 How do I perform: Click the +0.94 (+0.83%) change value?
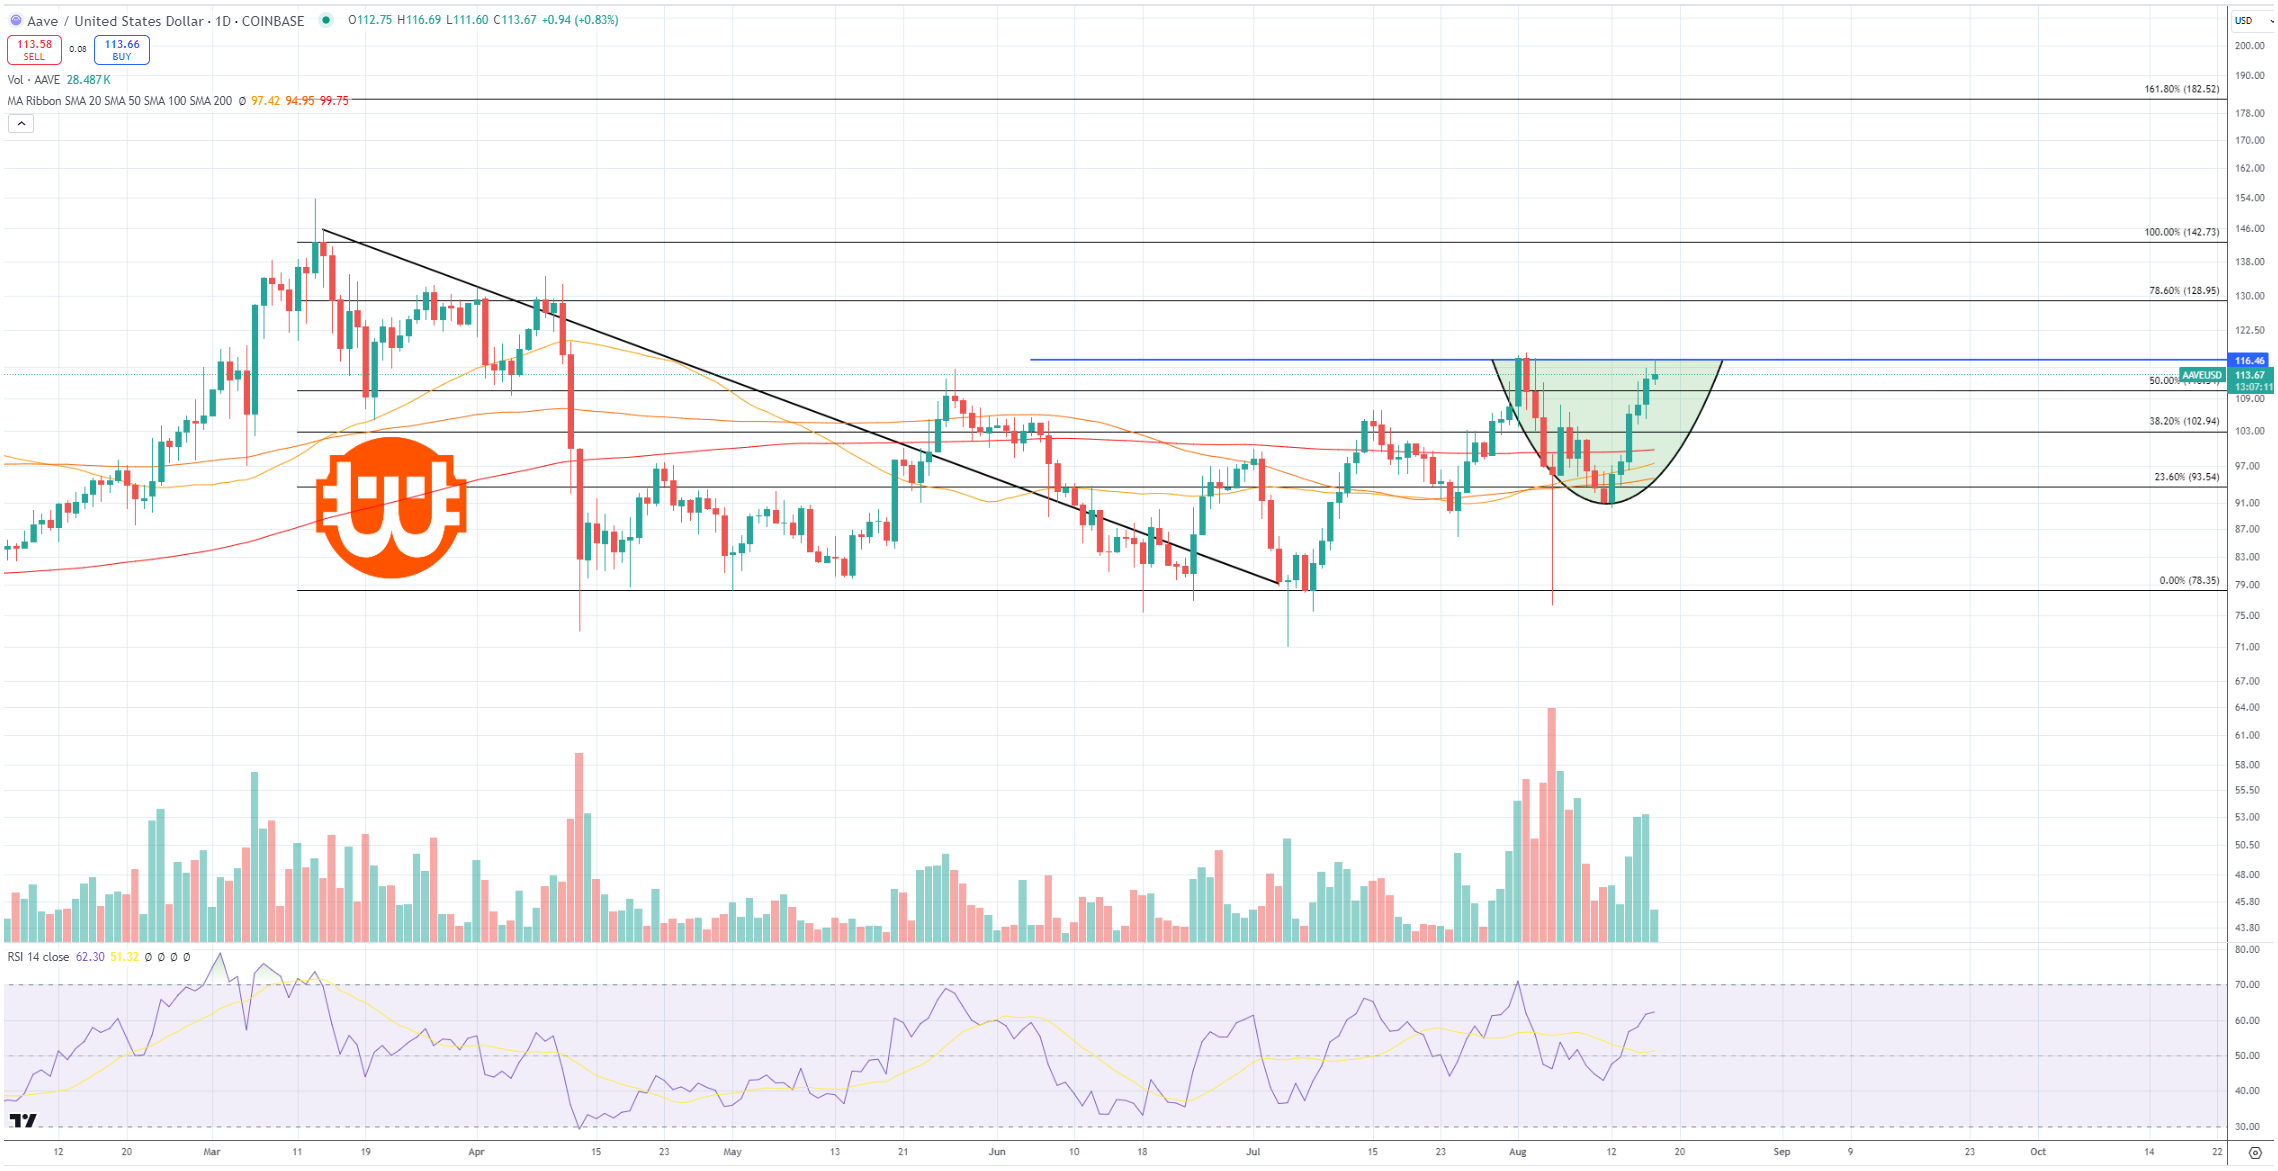pyautogui.click(x=580, y=20)
